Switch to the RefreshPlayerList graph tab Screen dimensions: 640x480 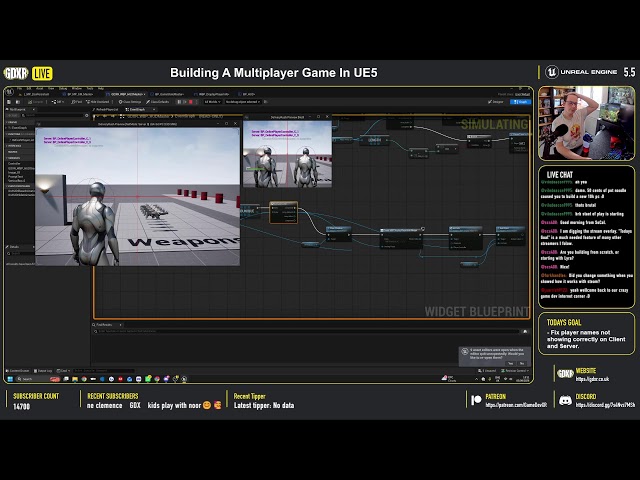tap(106, 109)
